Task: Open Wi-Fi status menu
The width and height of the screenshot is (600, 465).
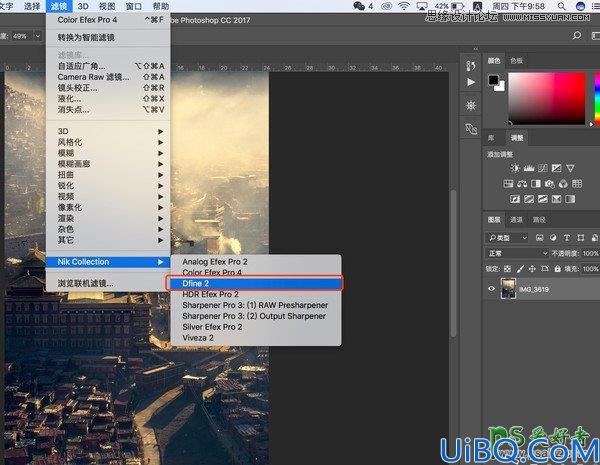Action: click(x=404, y=6)
